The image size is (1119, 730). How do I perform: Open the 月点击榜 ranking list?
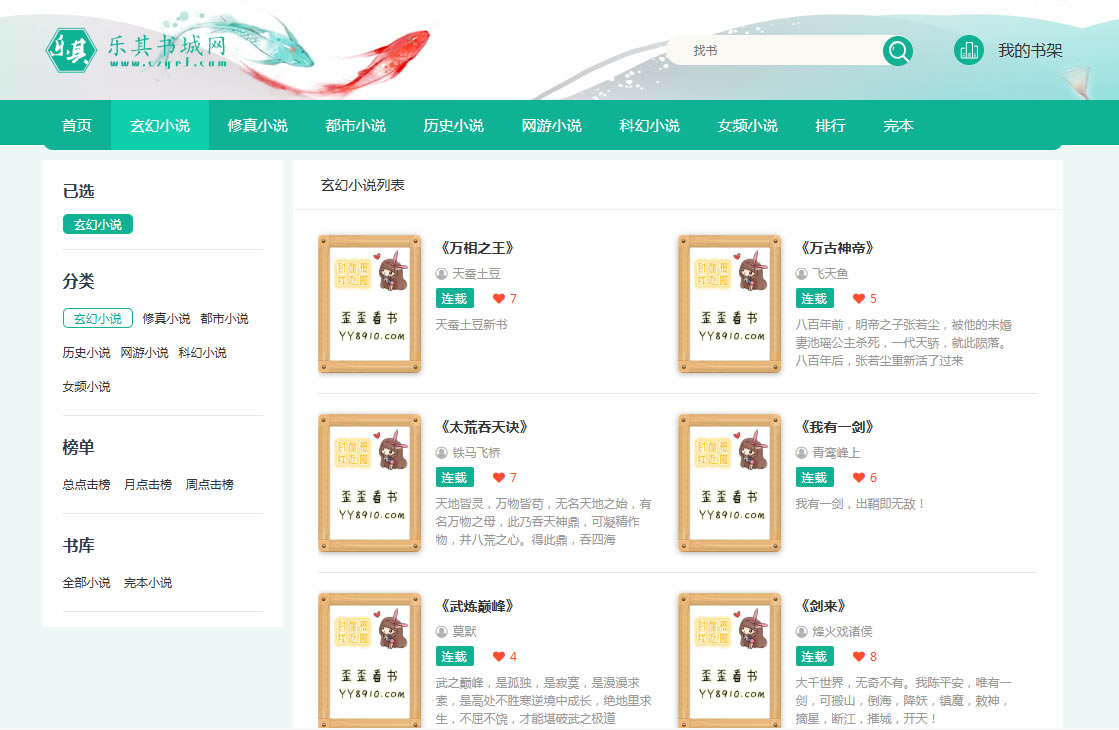point(147,485)
